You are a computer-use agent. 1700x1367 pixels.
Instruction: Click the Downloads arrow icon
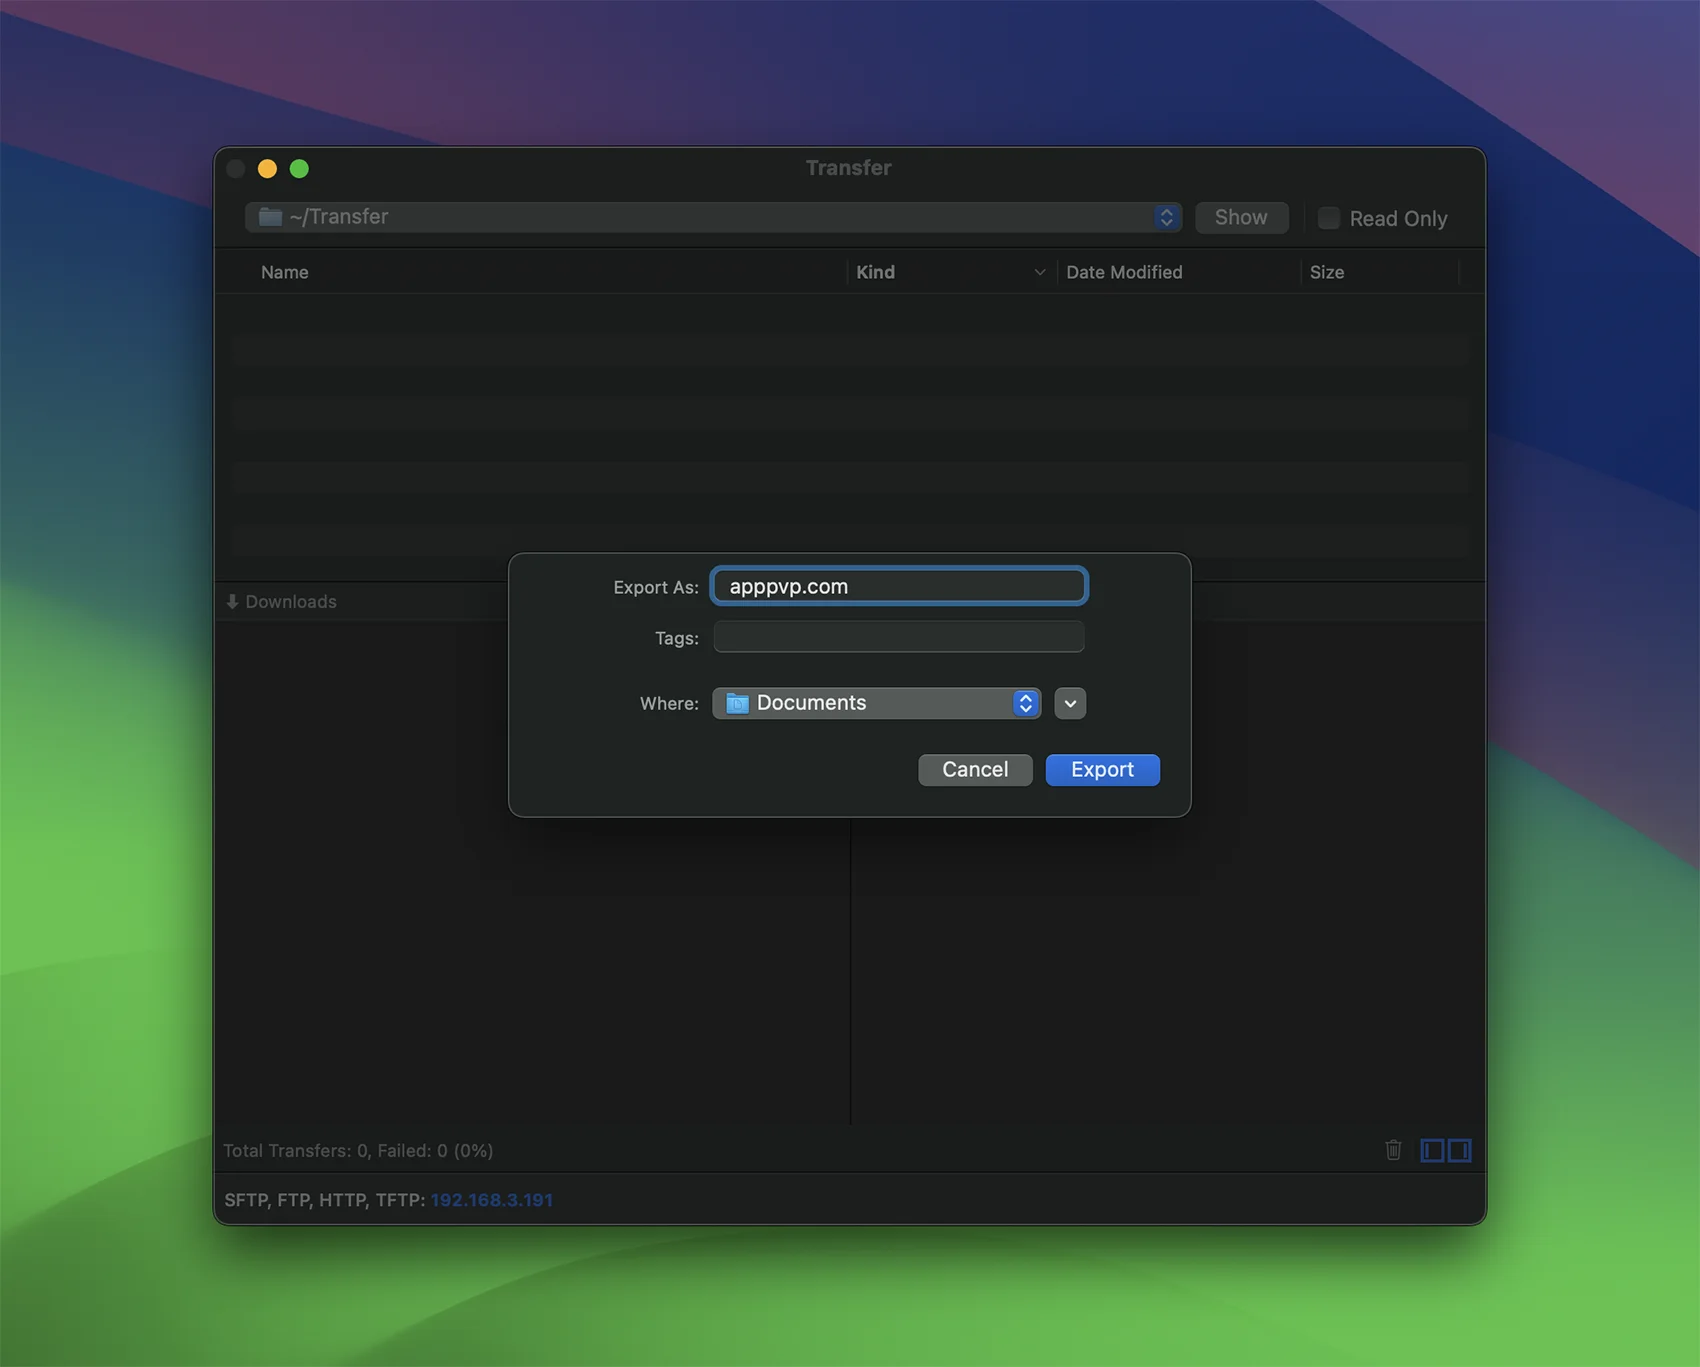click(232, 602)
